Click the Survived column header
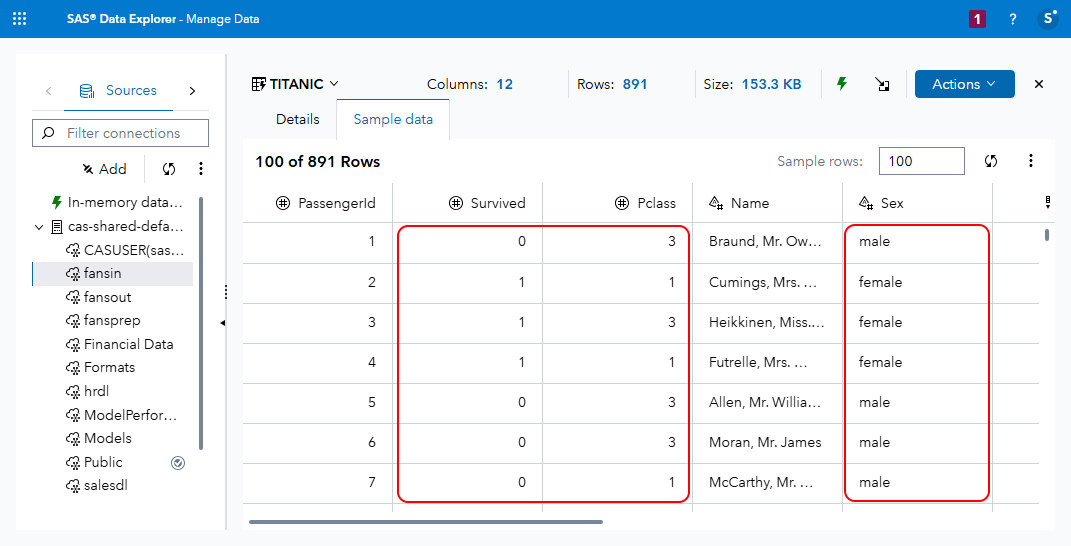Screen dimensions: 1071x546 click(x=468, y=203)
